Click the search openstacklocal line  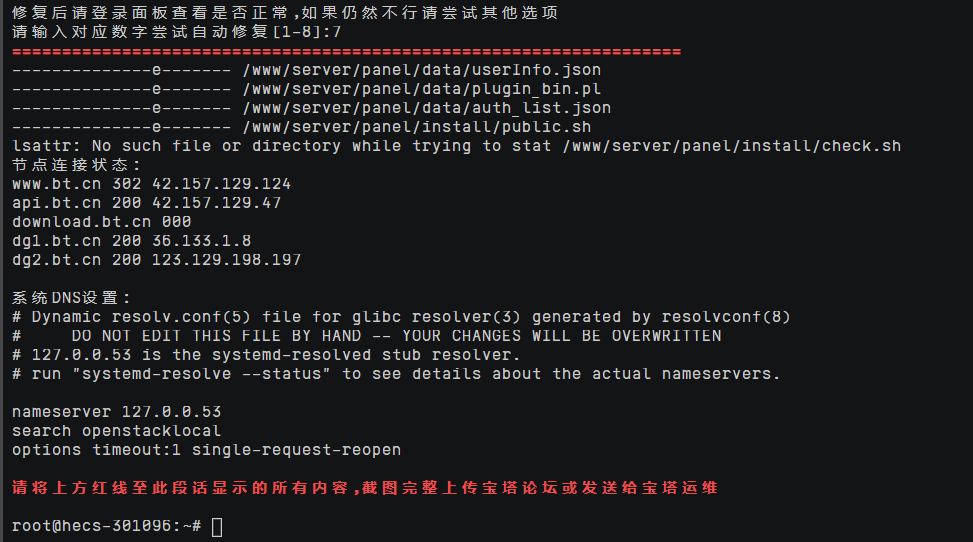[x=117, y=431]
